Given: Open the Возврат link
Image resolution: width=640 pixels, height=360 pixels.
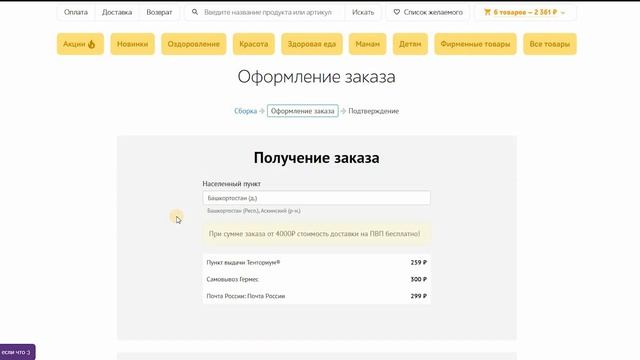Looking at the screenshot, I should tap(159, 12).
